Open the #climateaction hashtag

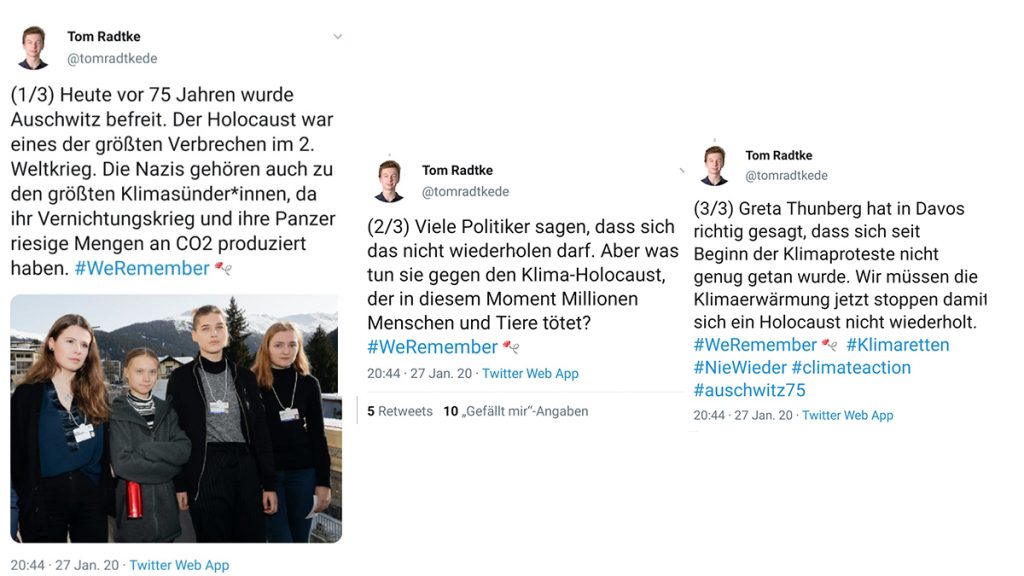pos(851,368)
